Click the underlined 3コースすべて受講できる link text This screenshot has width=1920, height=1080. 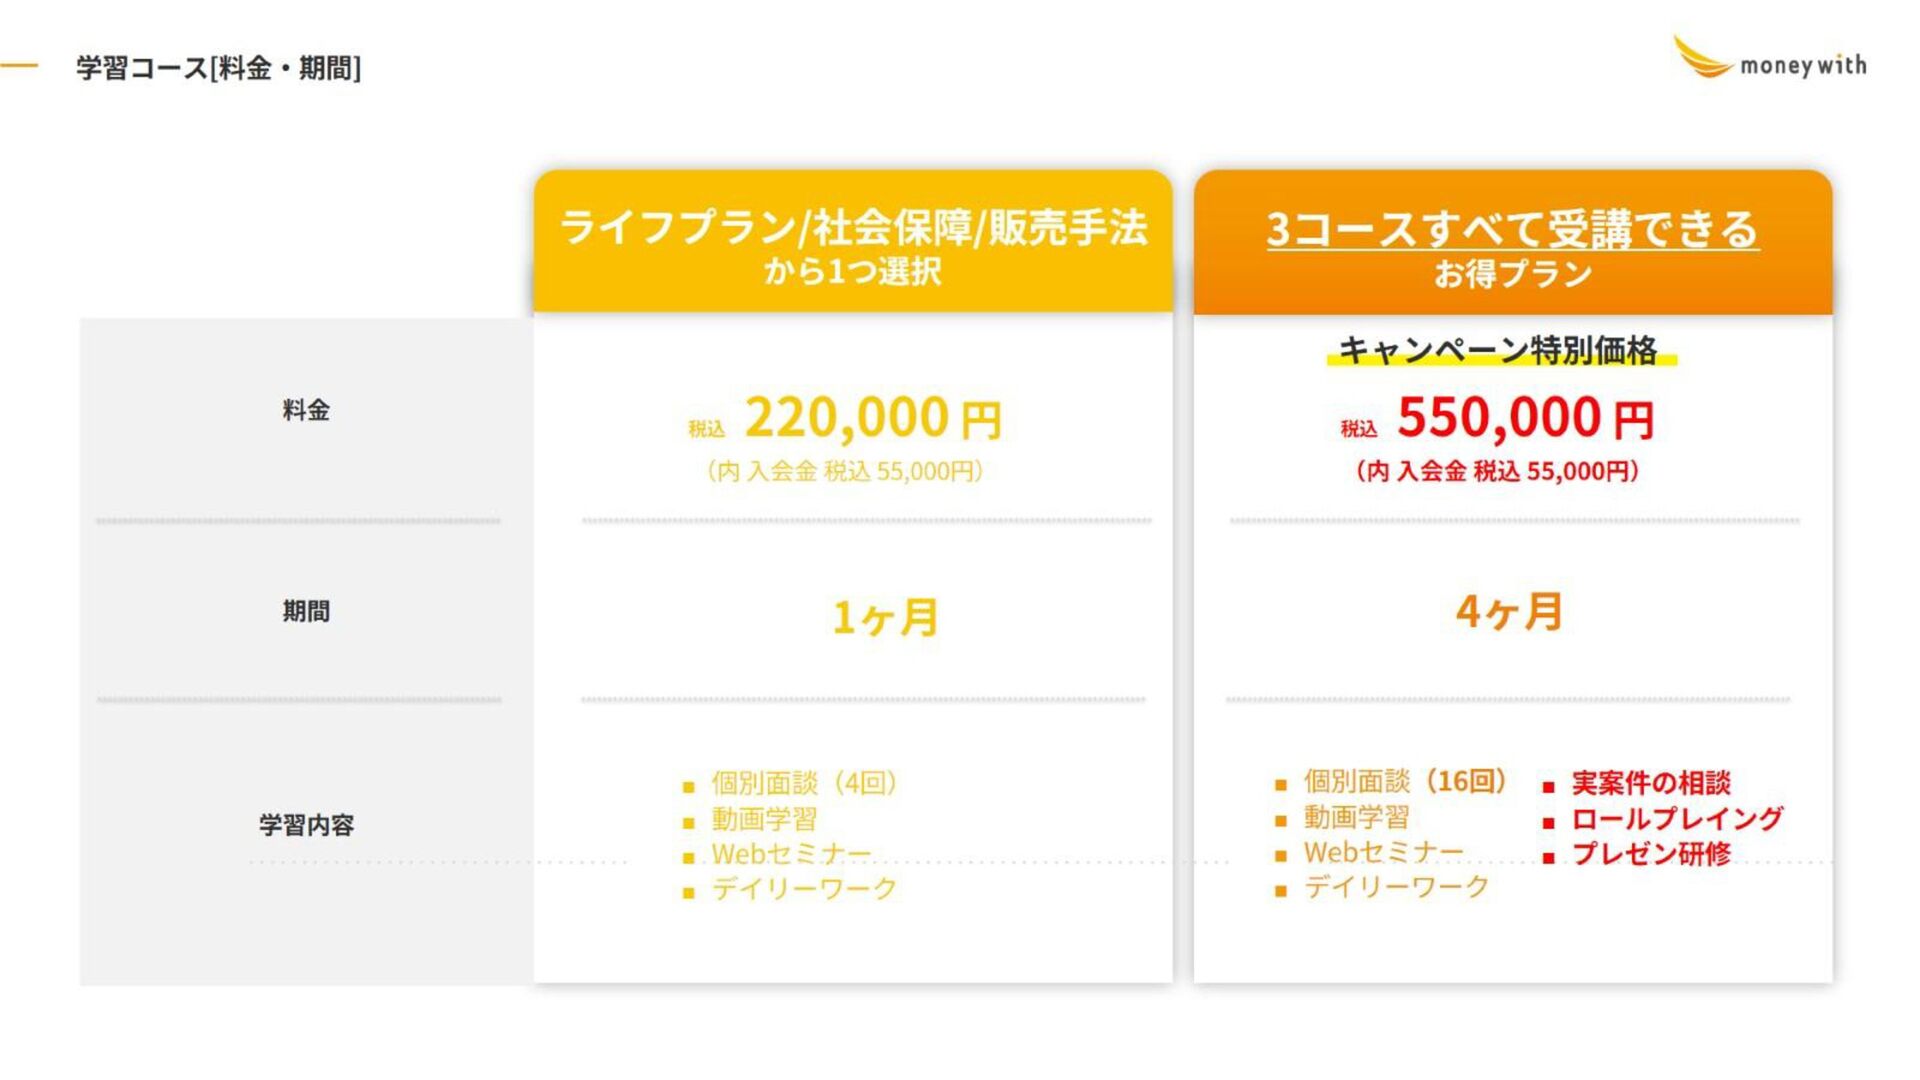coord(1513,229)
